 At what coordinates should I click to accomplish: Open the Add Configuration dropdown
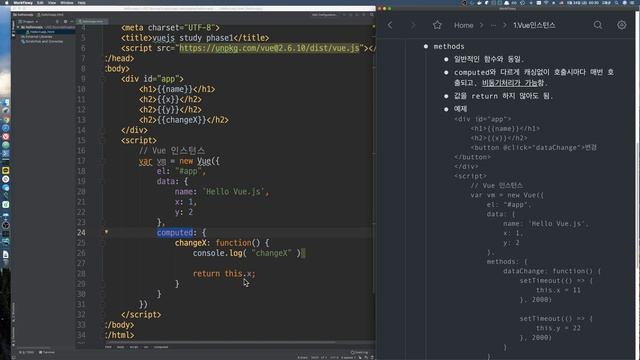pos(324,15)
